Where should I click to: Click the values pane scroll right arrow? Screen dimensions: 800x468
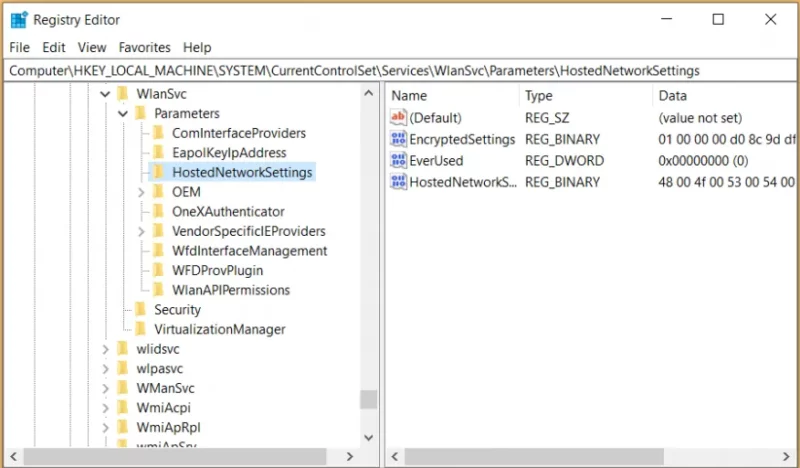[x=786, y=456]
